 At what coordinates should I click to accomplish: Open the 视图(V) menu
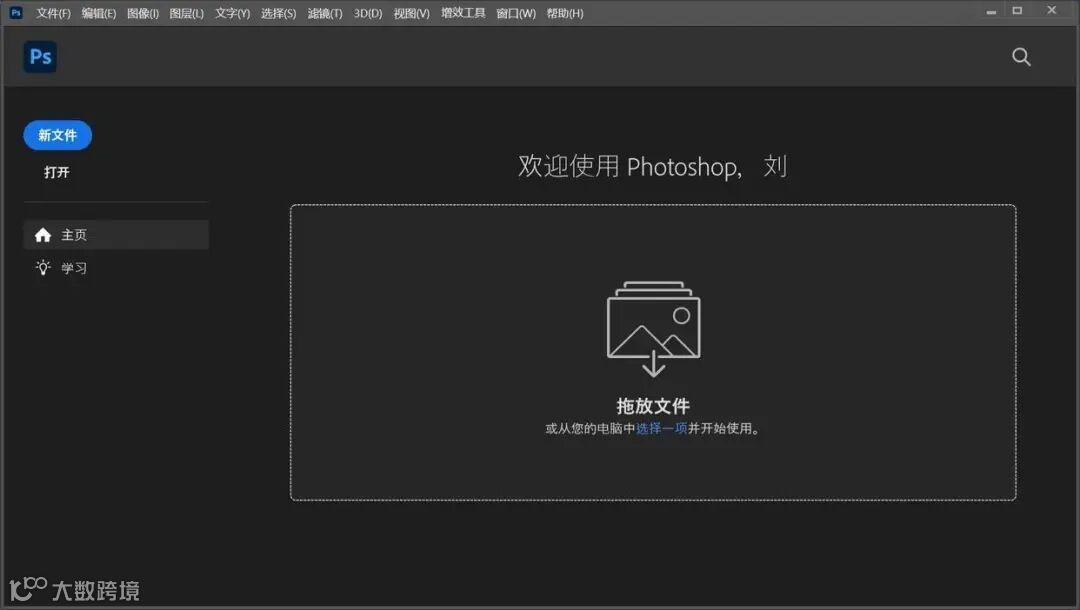click(x=411, y=13)
